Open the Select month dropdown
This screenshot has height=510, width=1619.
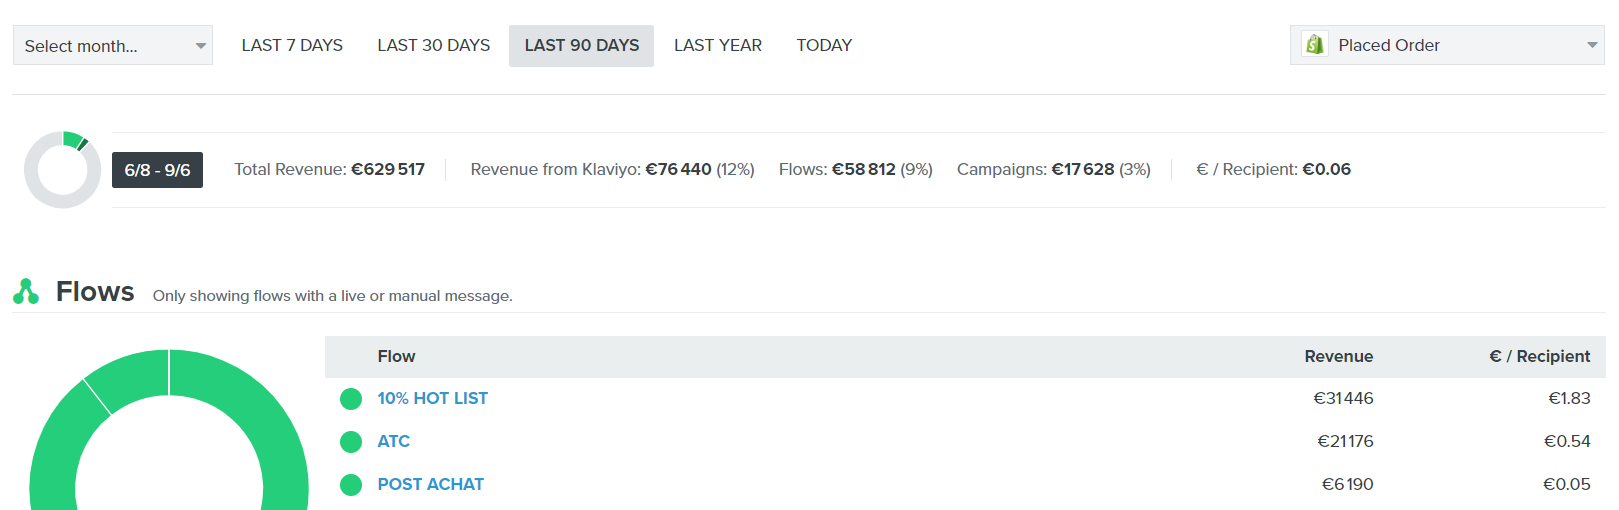tap(112, 46)
